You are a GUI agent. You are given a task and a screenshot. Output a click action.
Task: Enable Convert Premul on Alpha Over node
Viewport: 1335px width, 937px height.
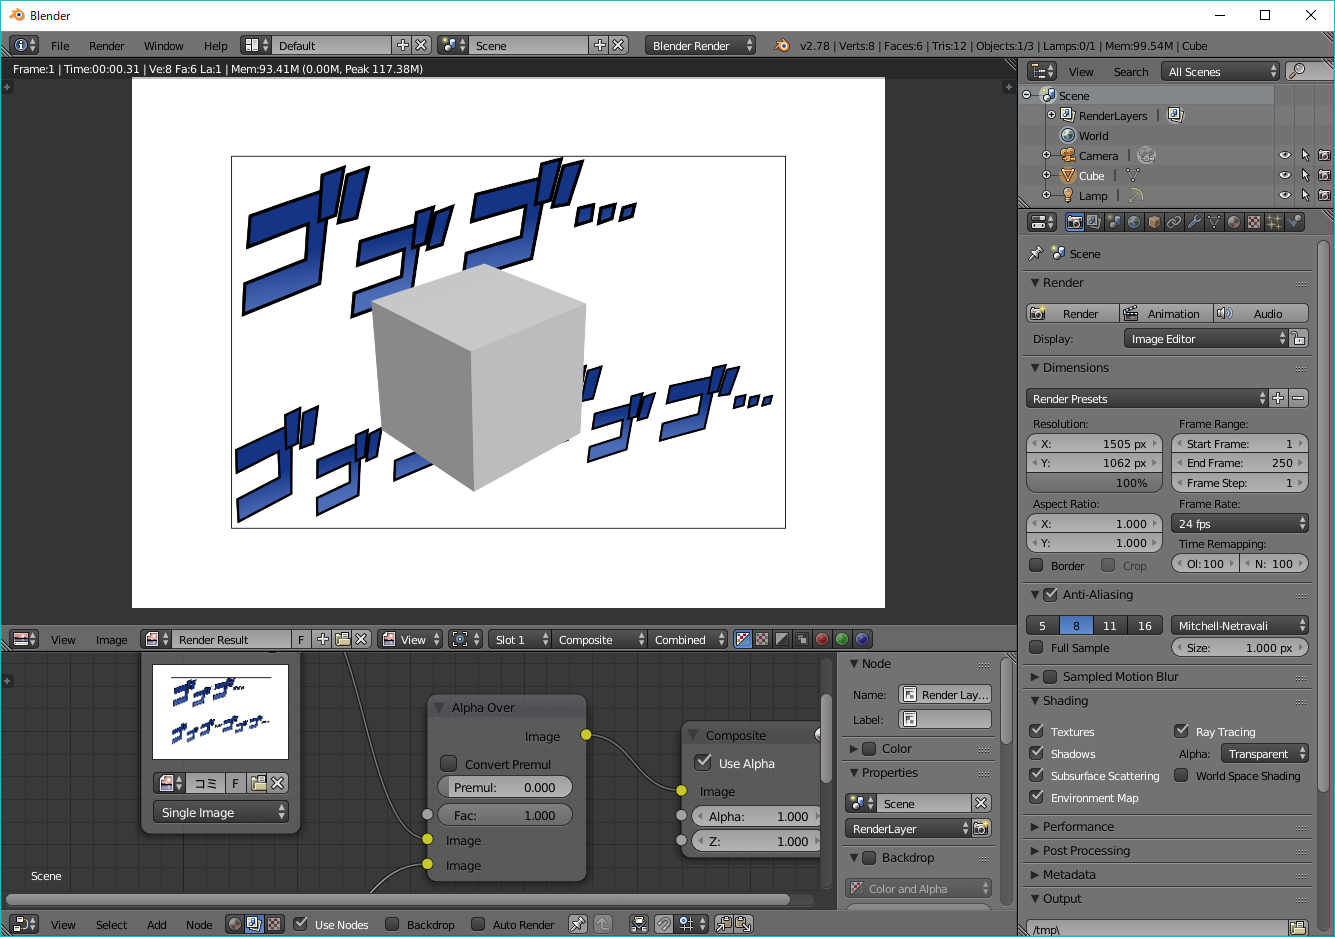(x=449, y=764)
